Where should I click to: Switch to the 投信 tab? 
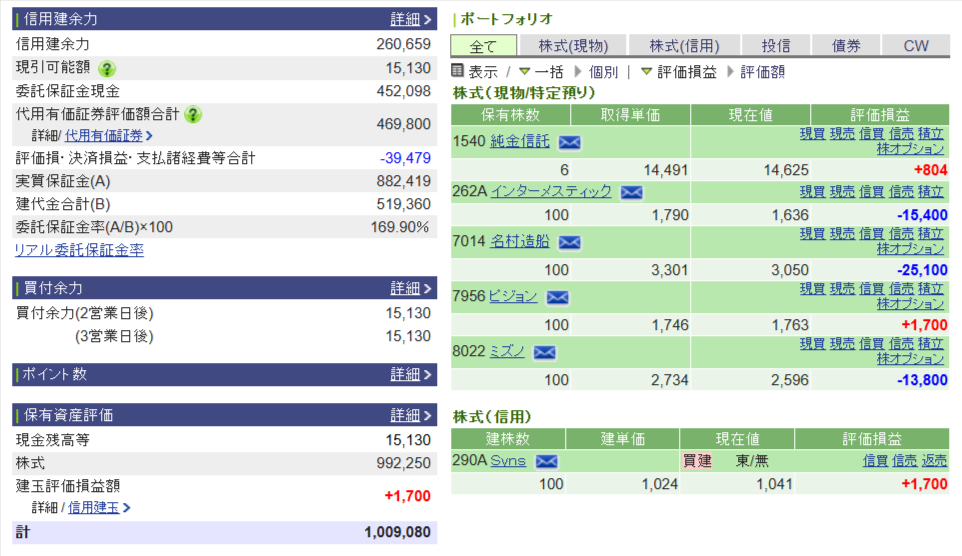pyautogui.click(x=776, y=45)
